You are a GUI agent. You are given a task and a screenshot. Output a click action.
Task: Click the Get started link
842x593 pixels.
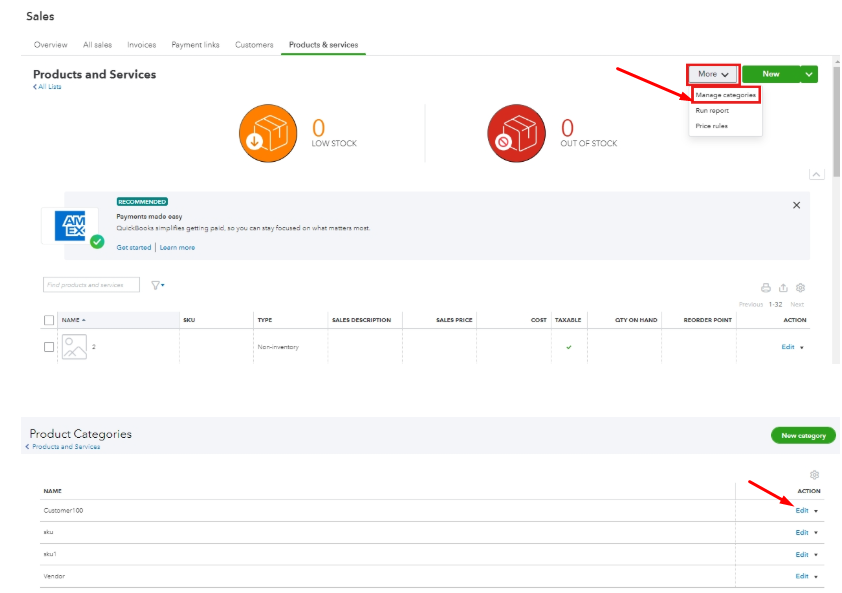click(134, 248)
